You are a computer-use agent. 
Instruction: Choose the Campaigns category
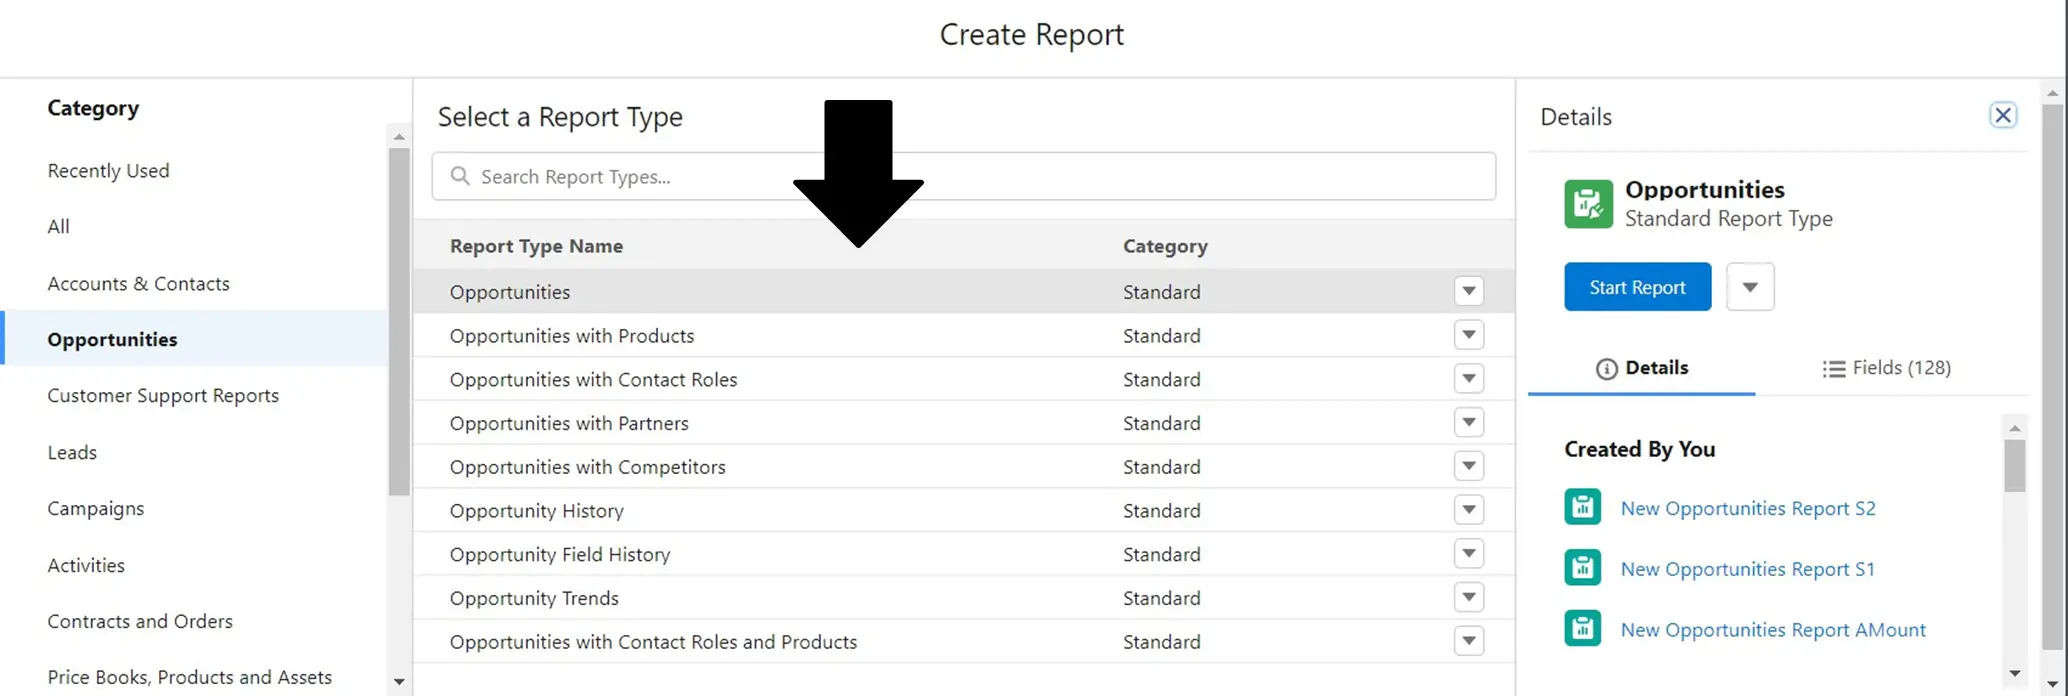(x=95, y=509)
